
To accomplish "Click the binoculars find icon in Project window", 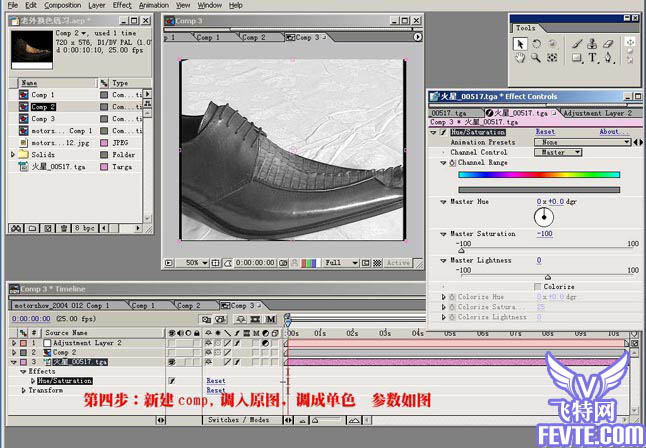I will [x=16, y=228].
